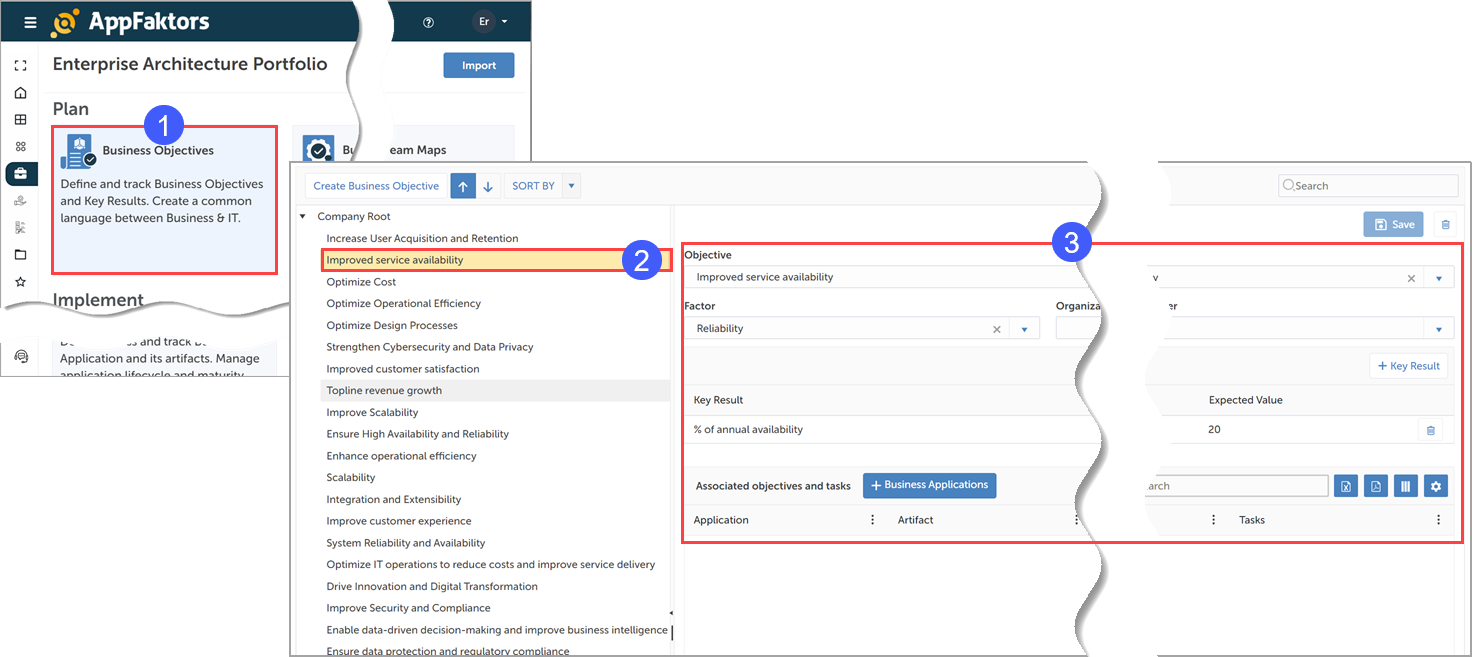Open the hamburger menu beside AppFaktors logo
This screenshot has height=657, width=1472.
coord(30,22)
